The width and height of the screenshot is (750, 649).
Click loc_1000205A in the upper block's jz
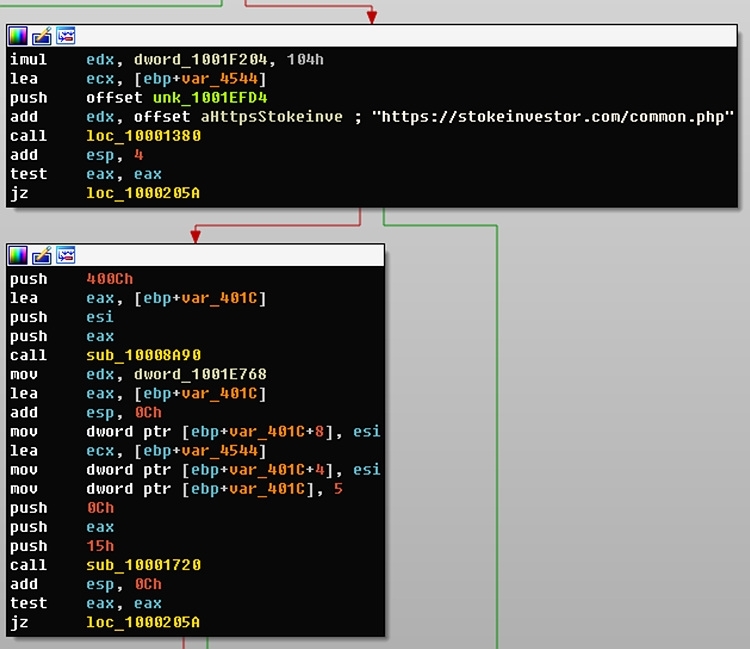[143, 193]
